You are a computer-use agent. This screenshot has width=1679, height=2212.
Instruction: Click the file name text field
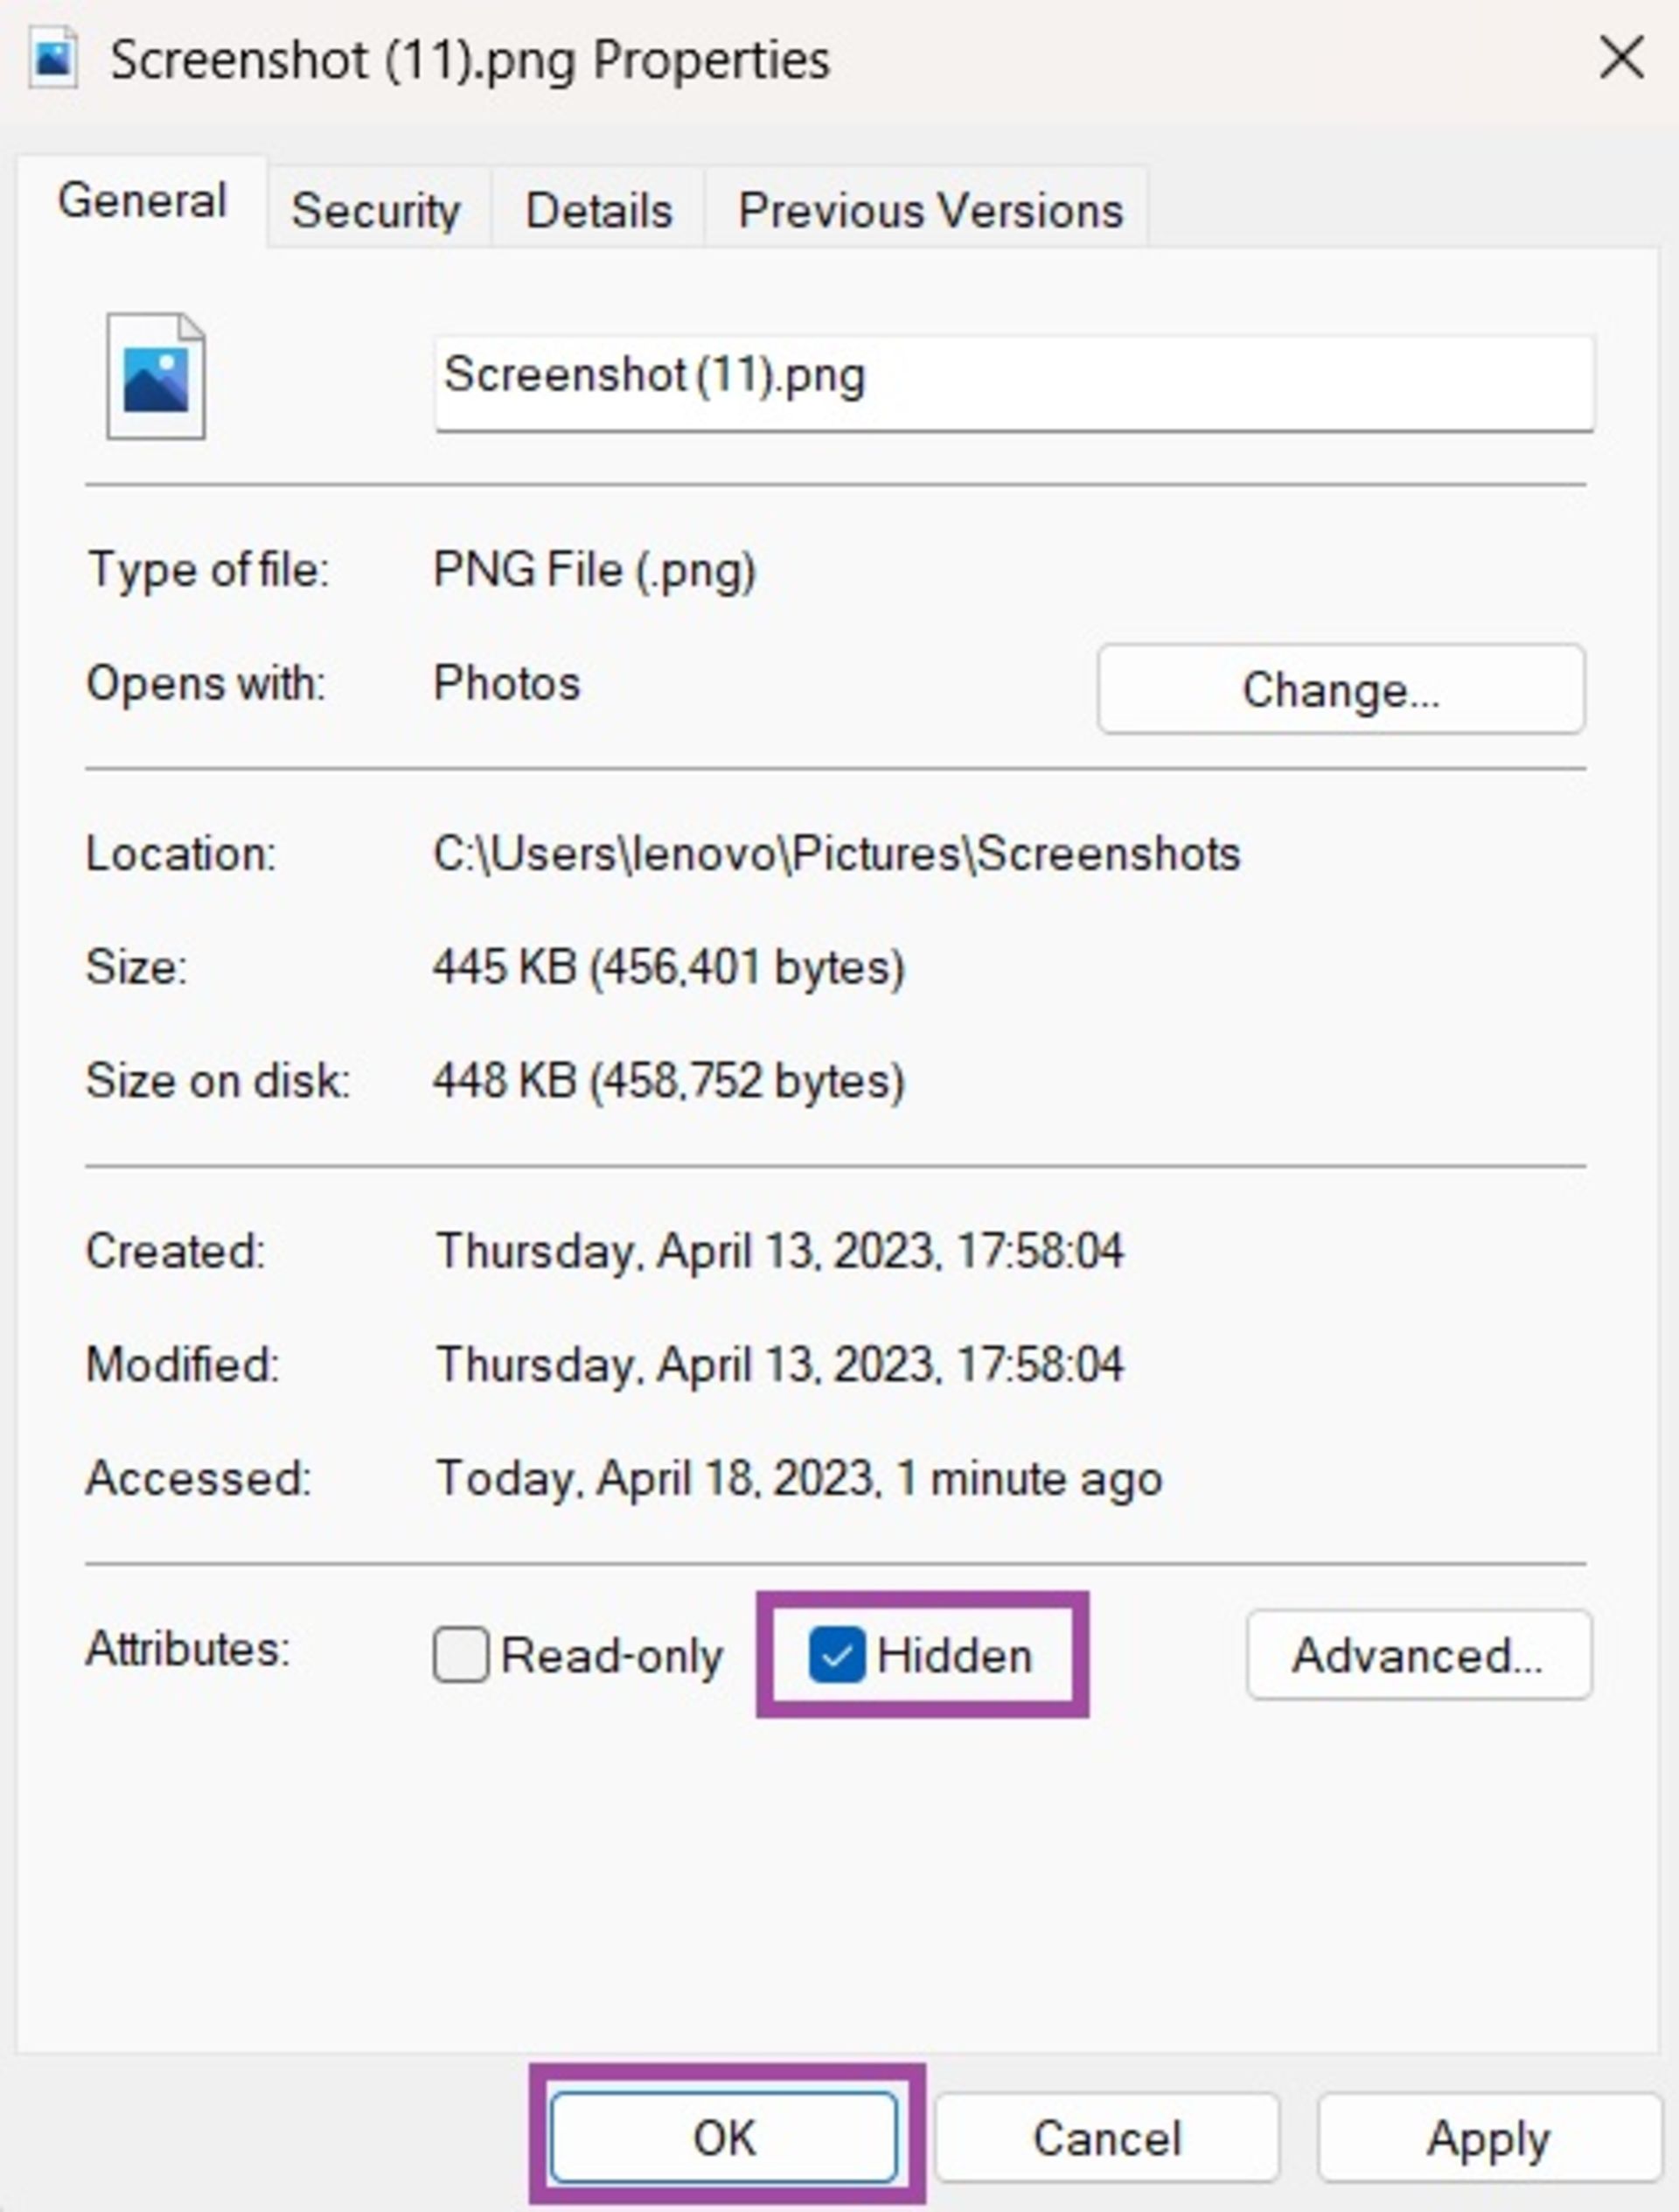(1014, 383)
